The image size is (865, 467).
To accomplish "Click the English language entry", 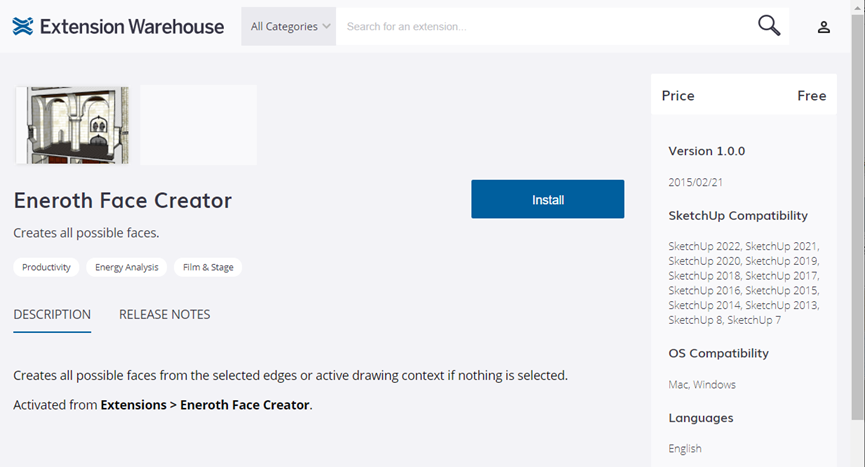I will pos(685,449).
